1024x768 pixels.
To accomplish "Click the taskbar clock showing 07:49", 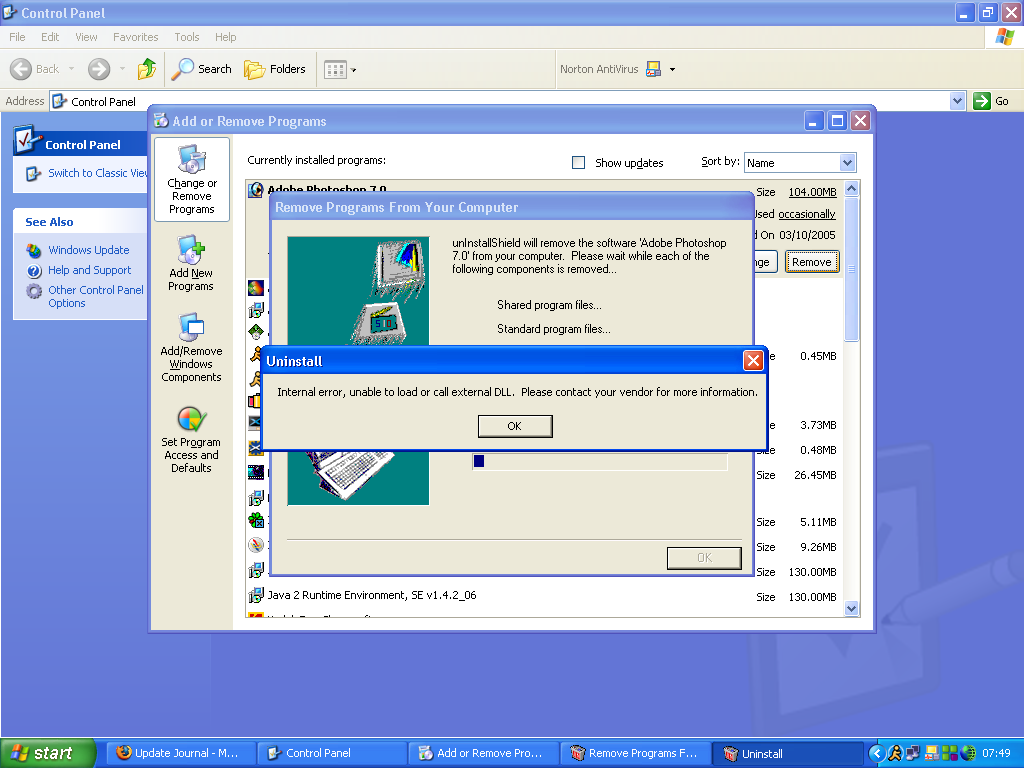I will coord(996,754).
